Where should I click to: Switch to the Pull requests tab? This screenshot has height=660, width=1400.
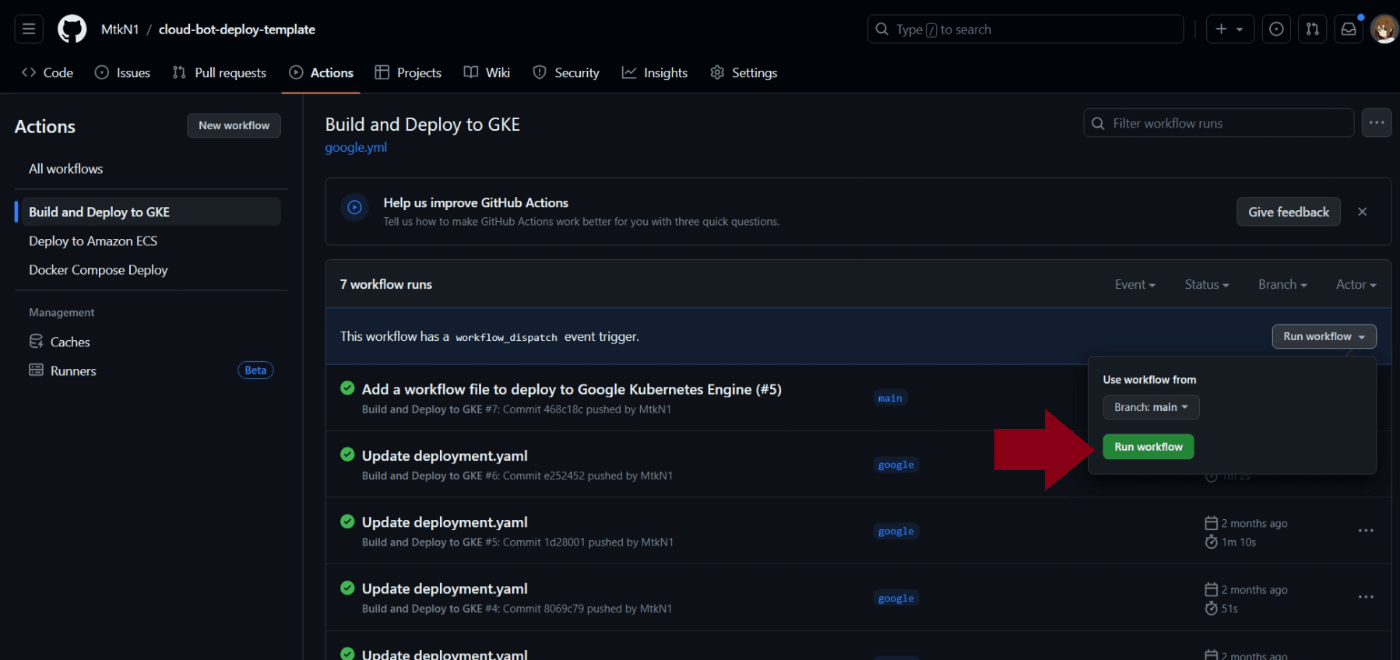(219, 72)
